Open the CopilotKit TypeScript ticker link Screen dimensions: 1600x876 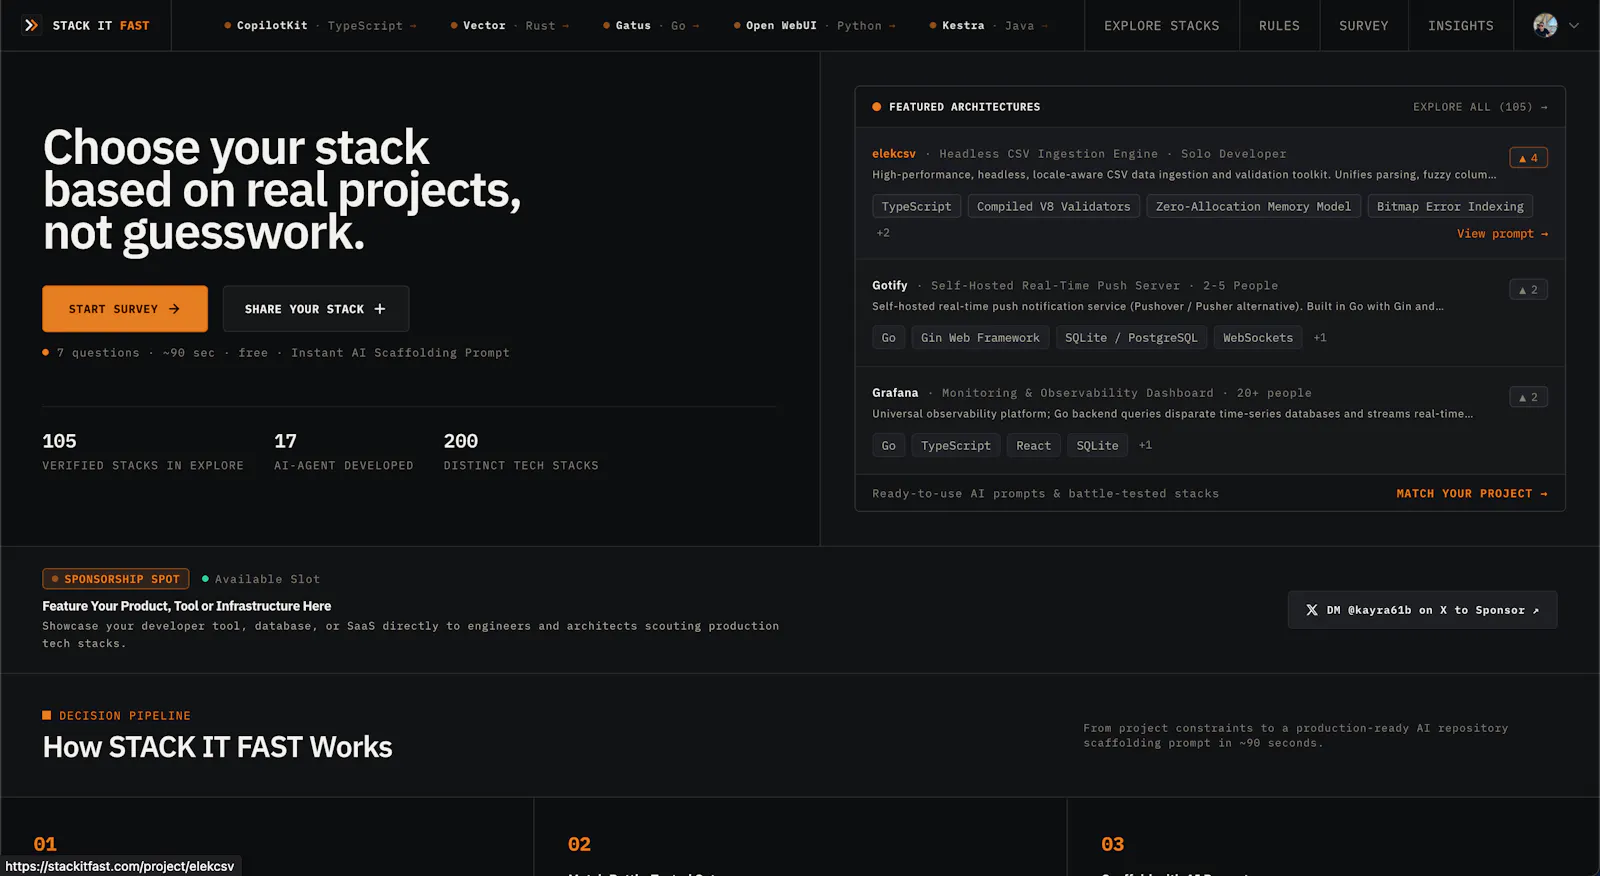[320, 26]
